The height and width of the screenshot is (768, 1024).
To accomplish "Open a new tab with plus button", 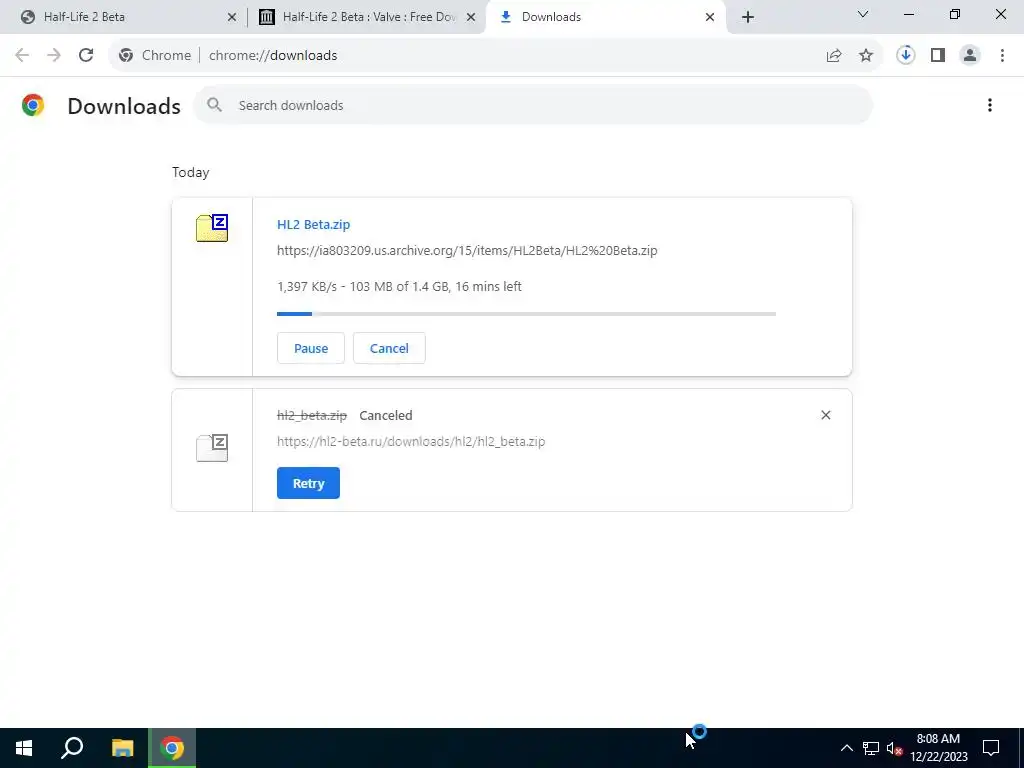I will [748, 17].
